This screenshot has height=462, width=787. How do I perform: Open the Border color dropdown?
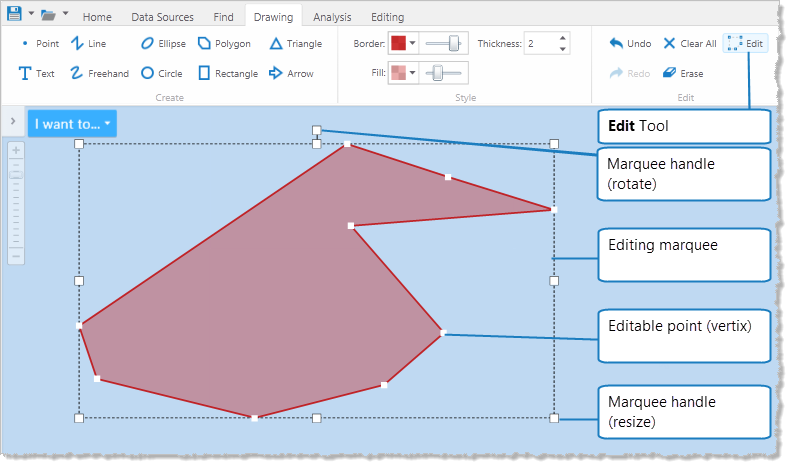pyautogui.click(x=412, y=44)
